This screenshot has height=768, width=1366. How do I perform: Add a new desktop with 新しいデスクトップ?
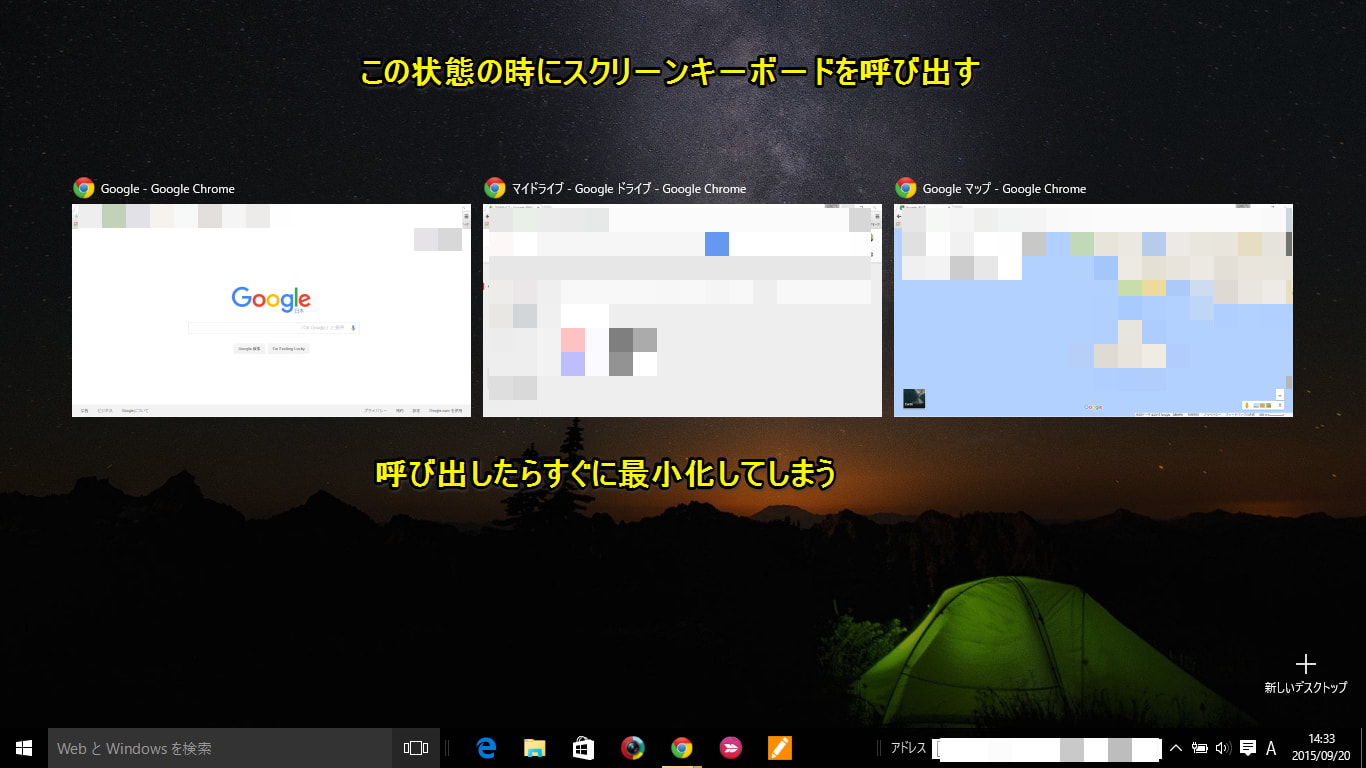tap(1305, 673)
